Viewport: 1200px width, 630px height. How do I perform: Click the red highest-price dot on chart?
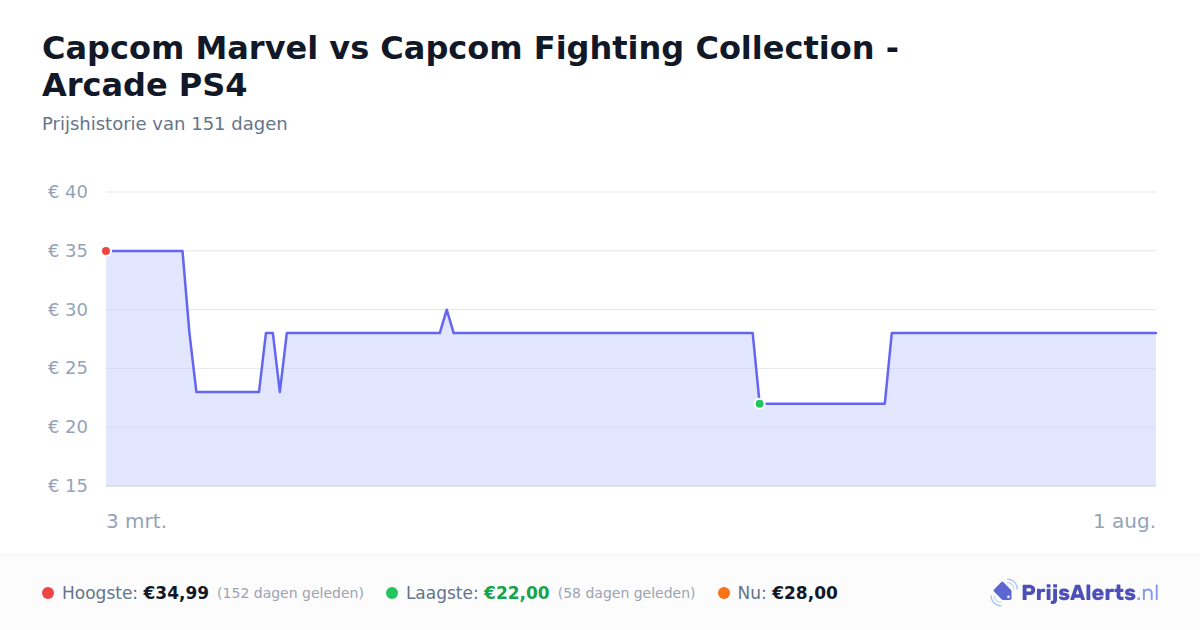tap(106, 251)
